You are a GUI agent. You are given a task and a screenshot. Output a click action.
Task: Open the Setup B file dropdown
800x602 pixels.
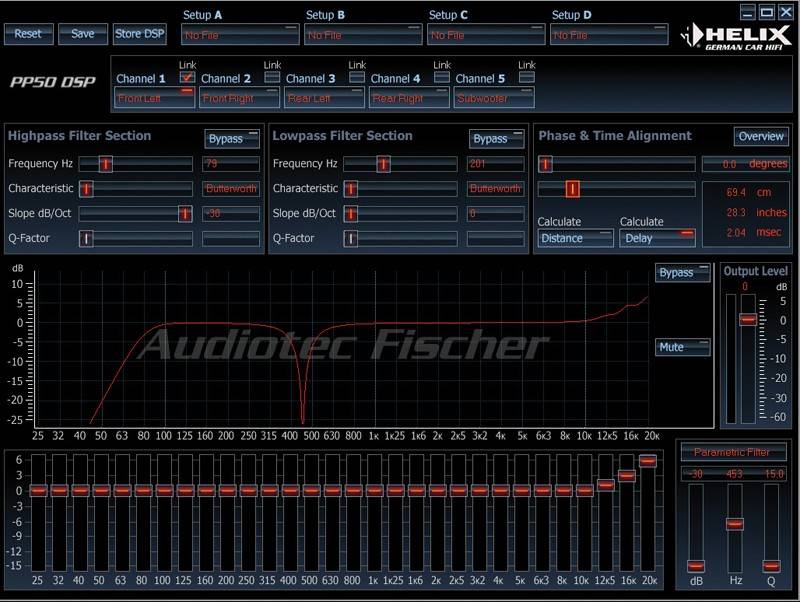coord(363,35)
